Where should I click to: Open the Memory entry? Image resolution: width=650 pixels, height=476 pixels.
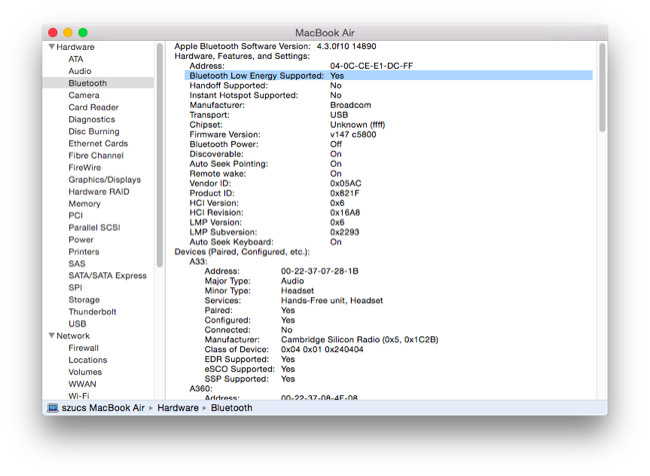click(x=85, y=204)
